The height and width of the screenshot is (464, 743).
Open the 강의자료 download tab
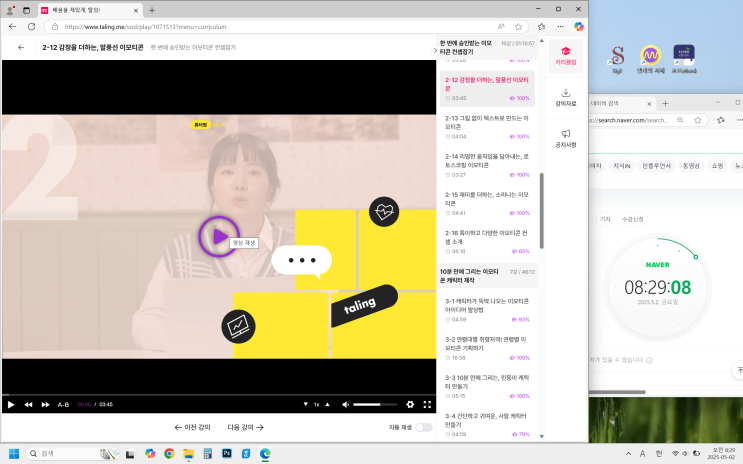point(566,97)
